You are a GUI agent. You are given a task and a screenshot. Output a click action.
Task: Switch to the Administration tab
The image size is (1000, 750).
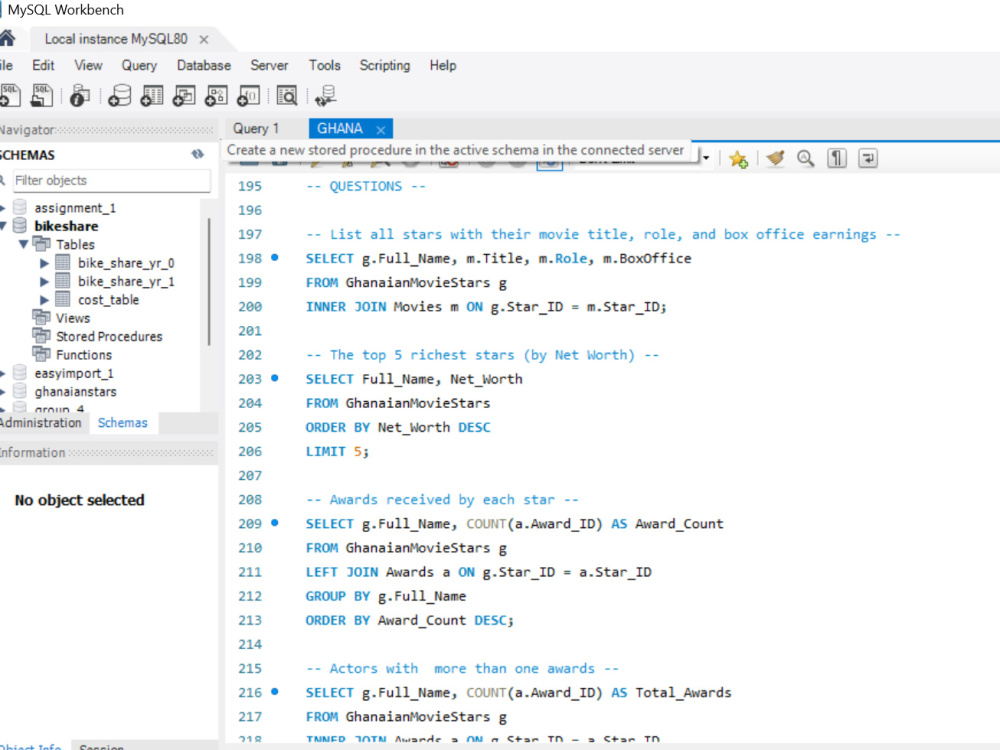pyautogui.click(x=41, y=423)
